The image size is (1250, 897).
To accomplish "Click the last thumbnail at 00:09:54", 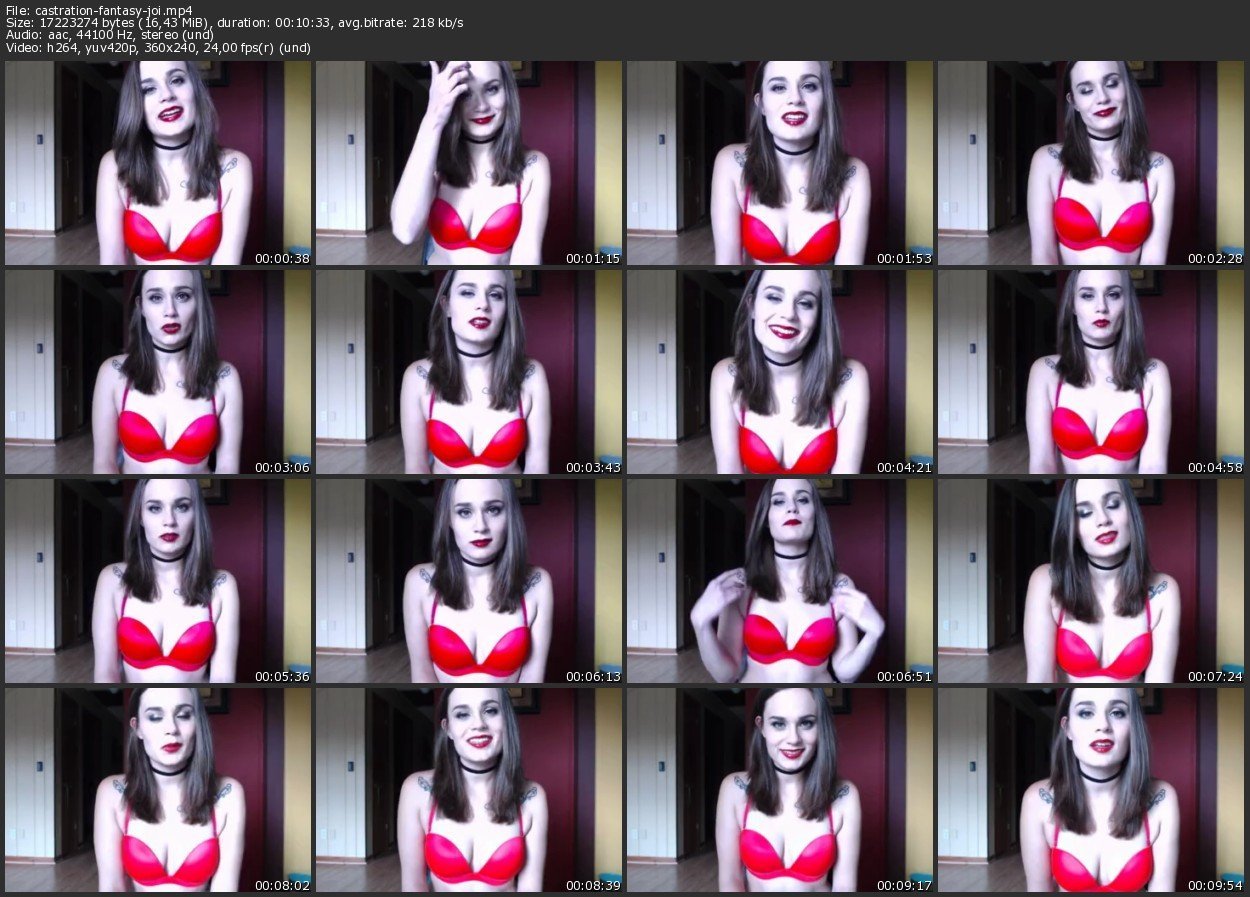I will (x=1090, y=790).
